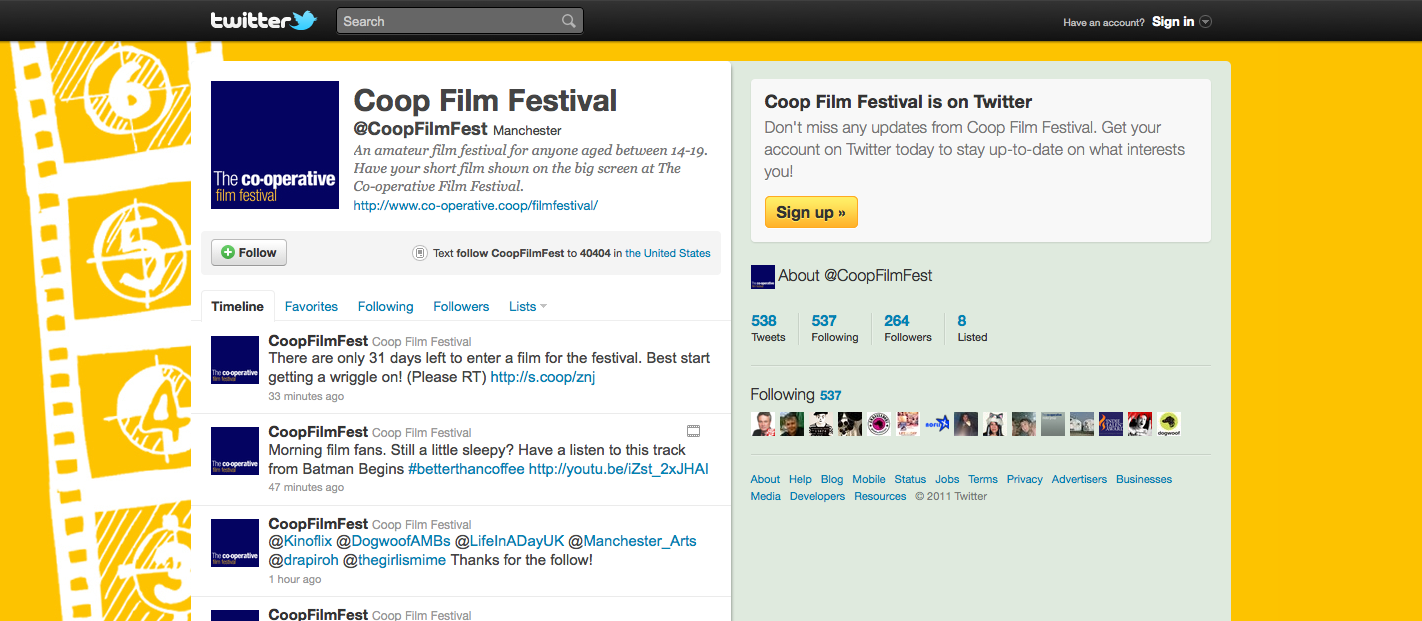Screen dimensions: 1422x621
Task: Click the '47 minutes ago' timestamp
Action: click(306, 488)
